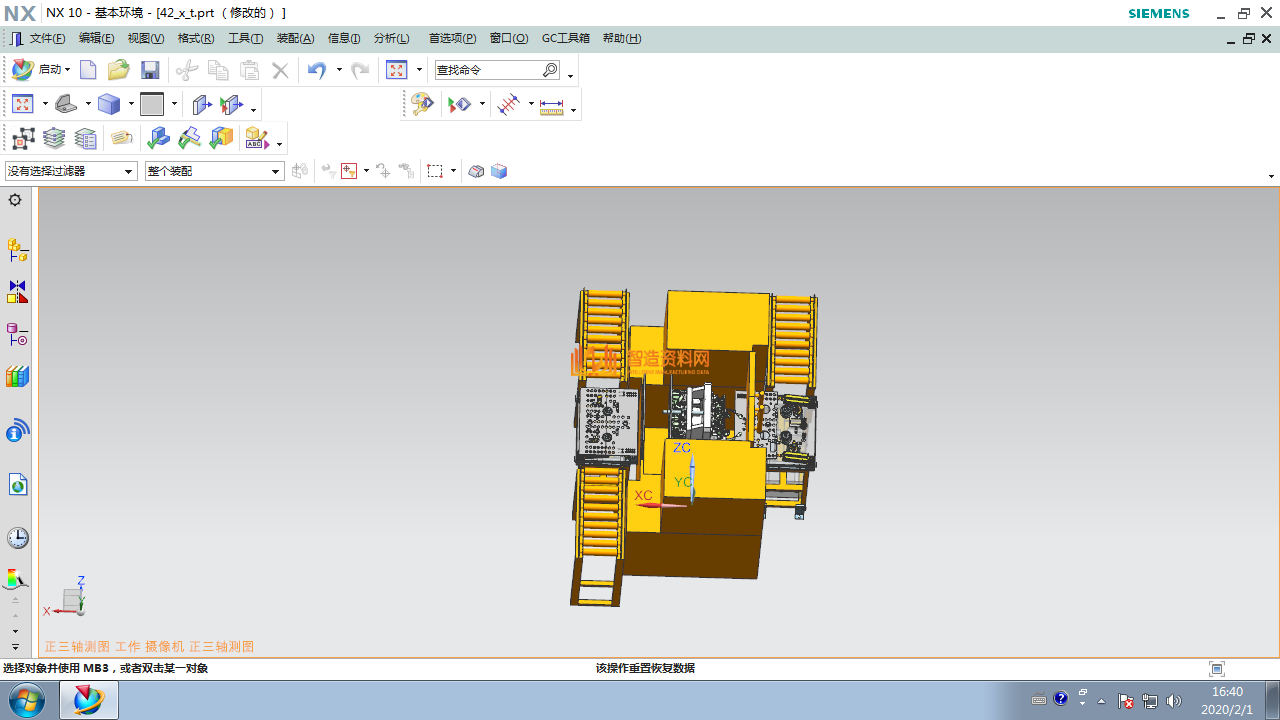This screenshot has width=1280, height=720.
Task: Open the Web Browser sidebar icon
Action: click(17, 485)
